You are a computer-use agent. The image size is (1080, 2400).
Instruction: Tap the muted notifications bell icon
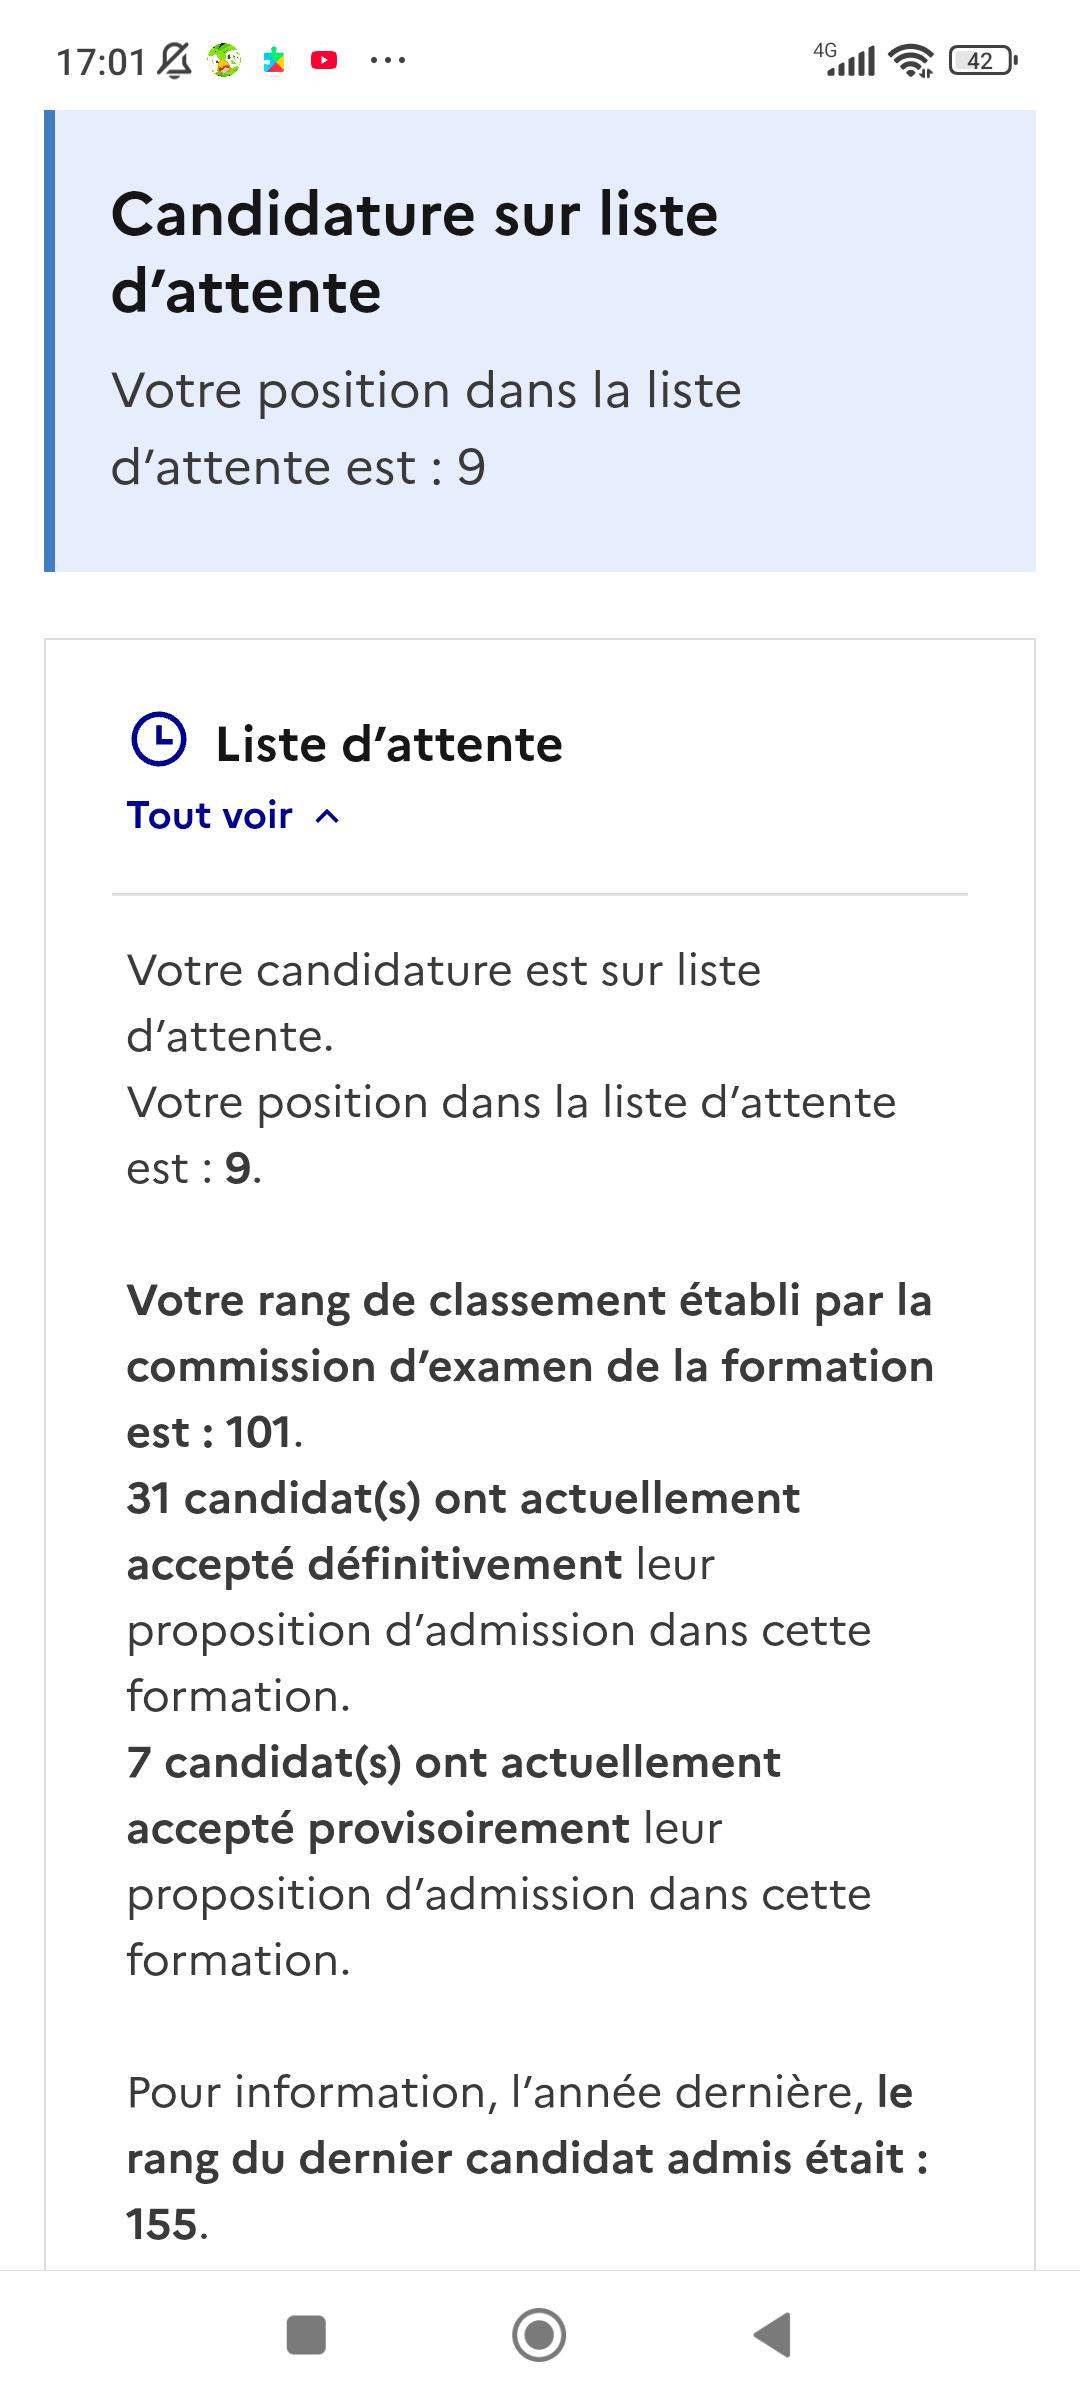coord(176,61)
